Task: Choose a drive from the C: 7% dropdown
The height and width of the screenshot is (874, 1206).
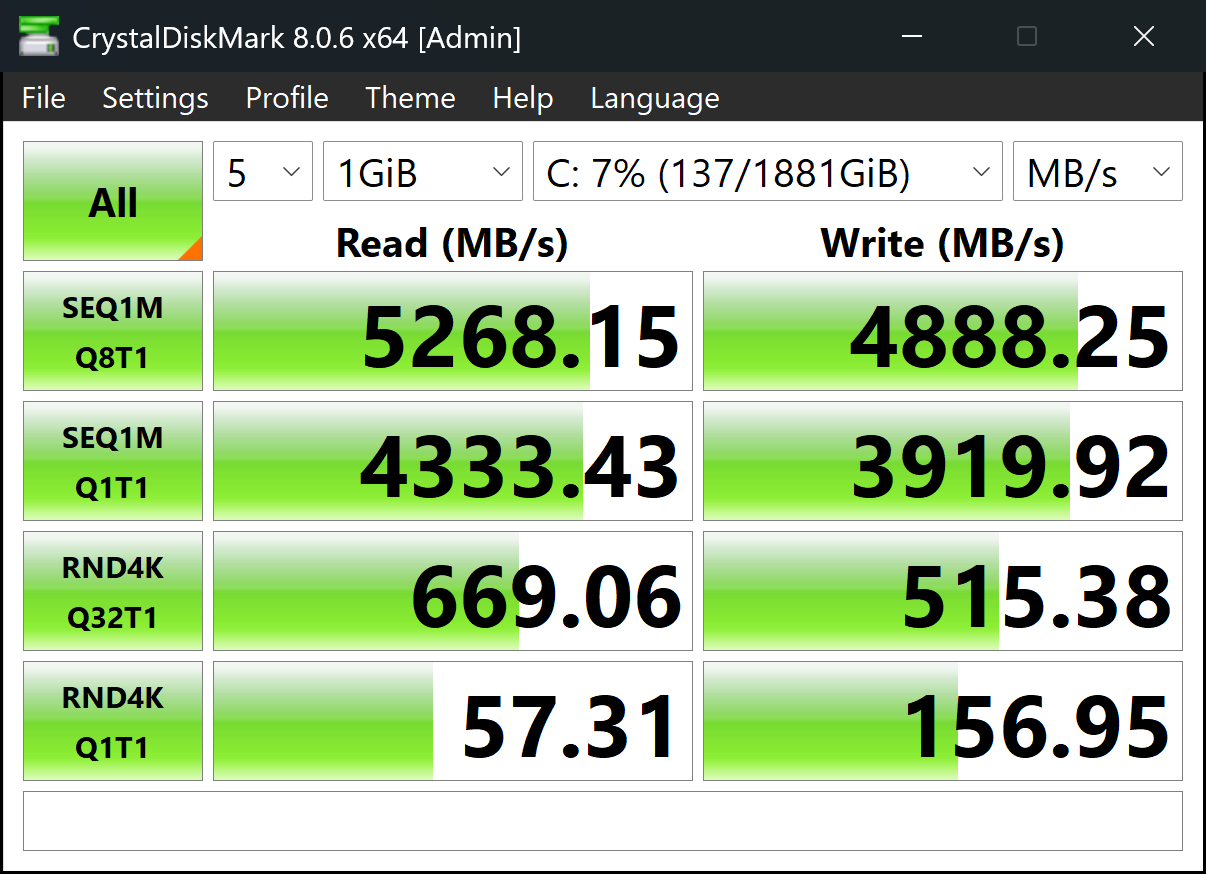Action: point(767,172)
